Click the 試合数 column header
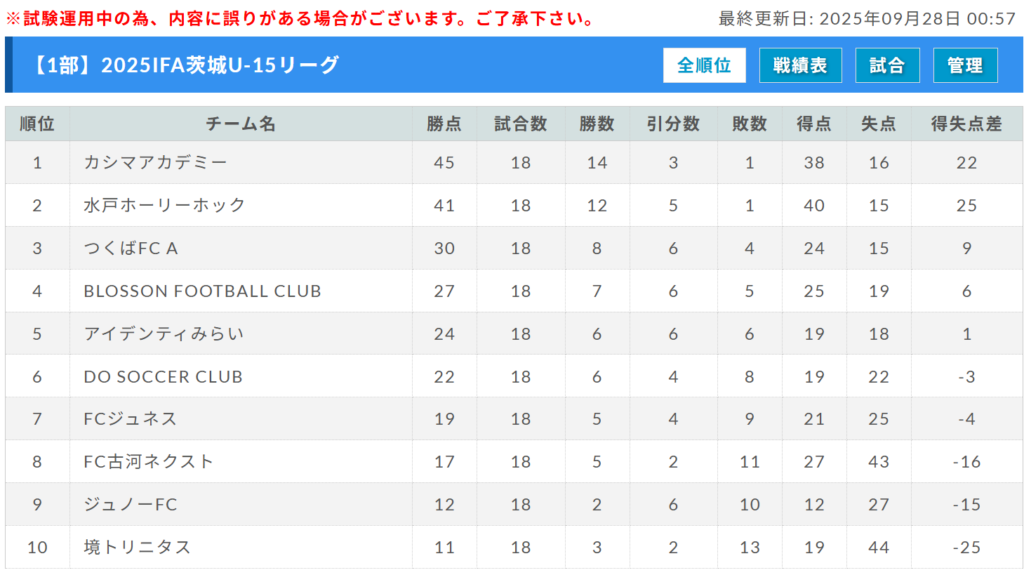Screen dimensions: 1024x575 tap(520, 124)
